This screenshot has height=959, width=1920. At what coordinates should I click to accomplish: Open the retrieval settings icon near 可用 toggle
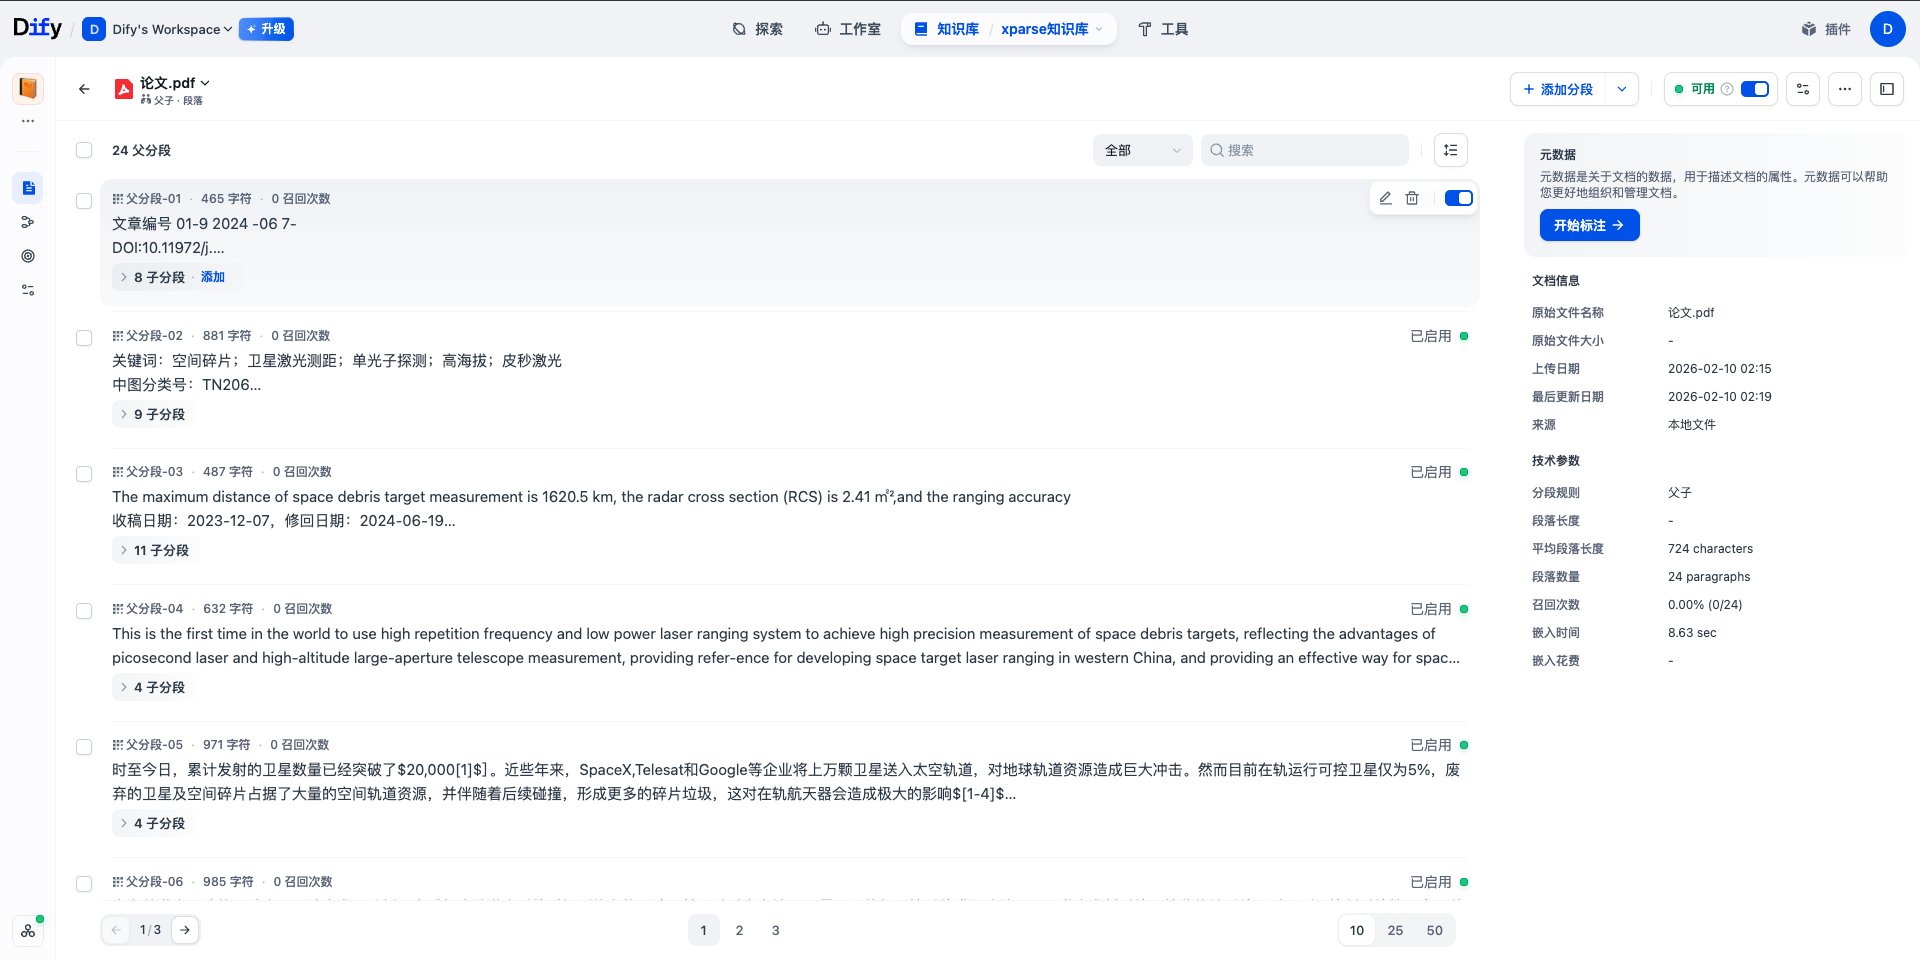(x=1803, y=89)
